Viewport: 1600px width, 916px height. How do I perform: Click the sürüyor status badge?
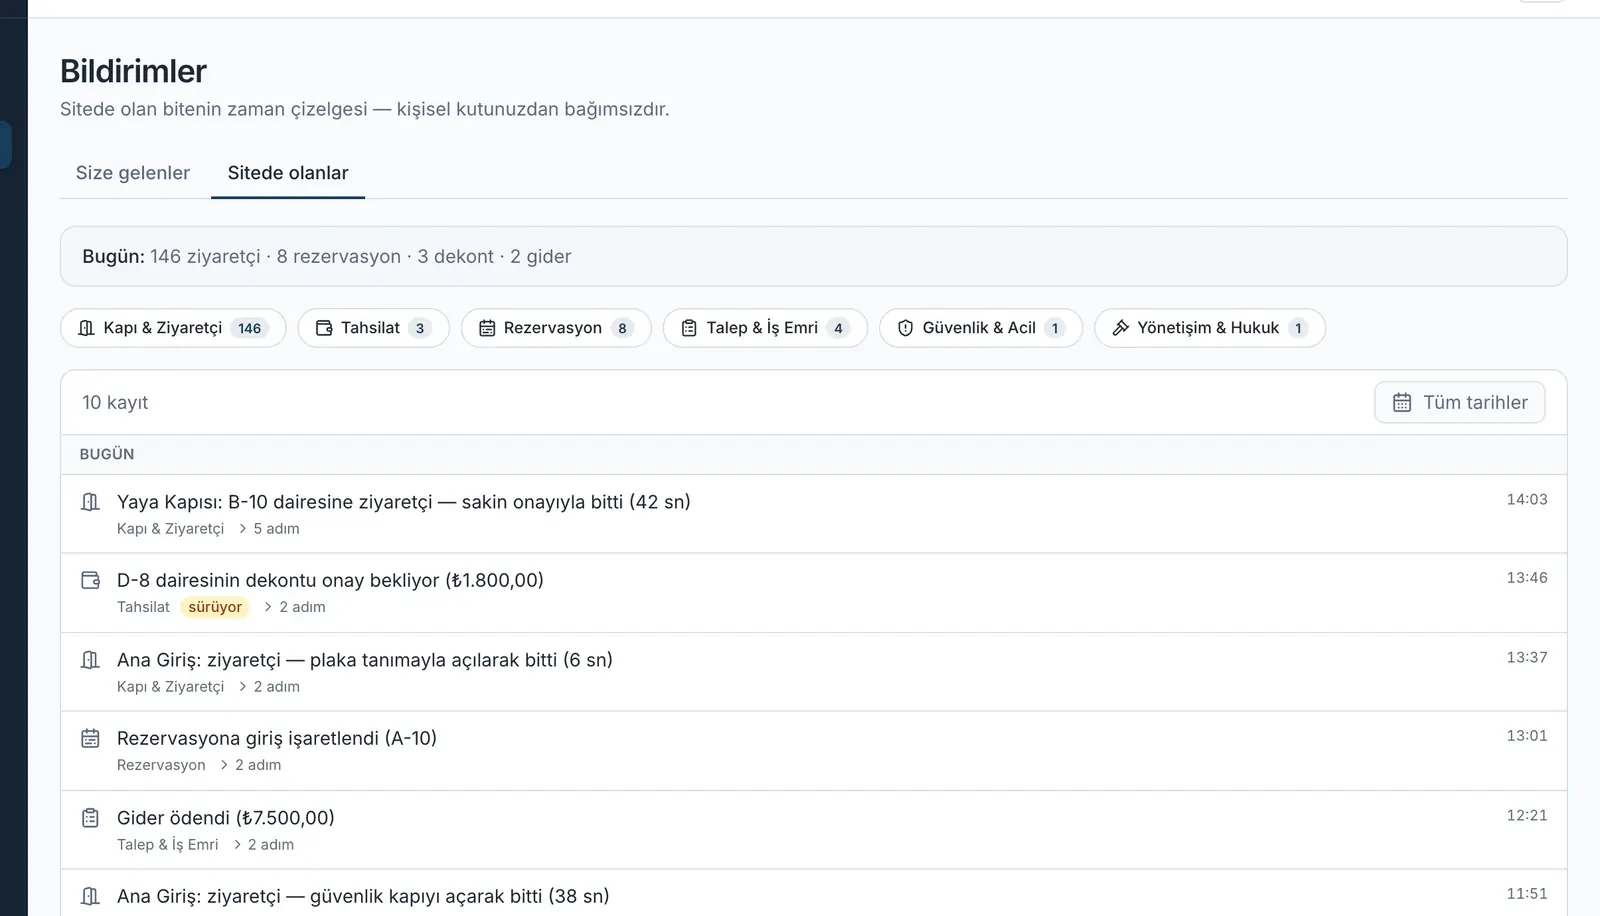tap(215, 607)
